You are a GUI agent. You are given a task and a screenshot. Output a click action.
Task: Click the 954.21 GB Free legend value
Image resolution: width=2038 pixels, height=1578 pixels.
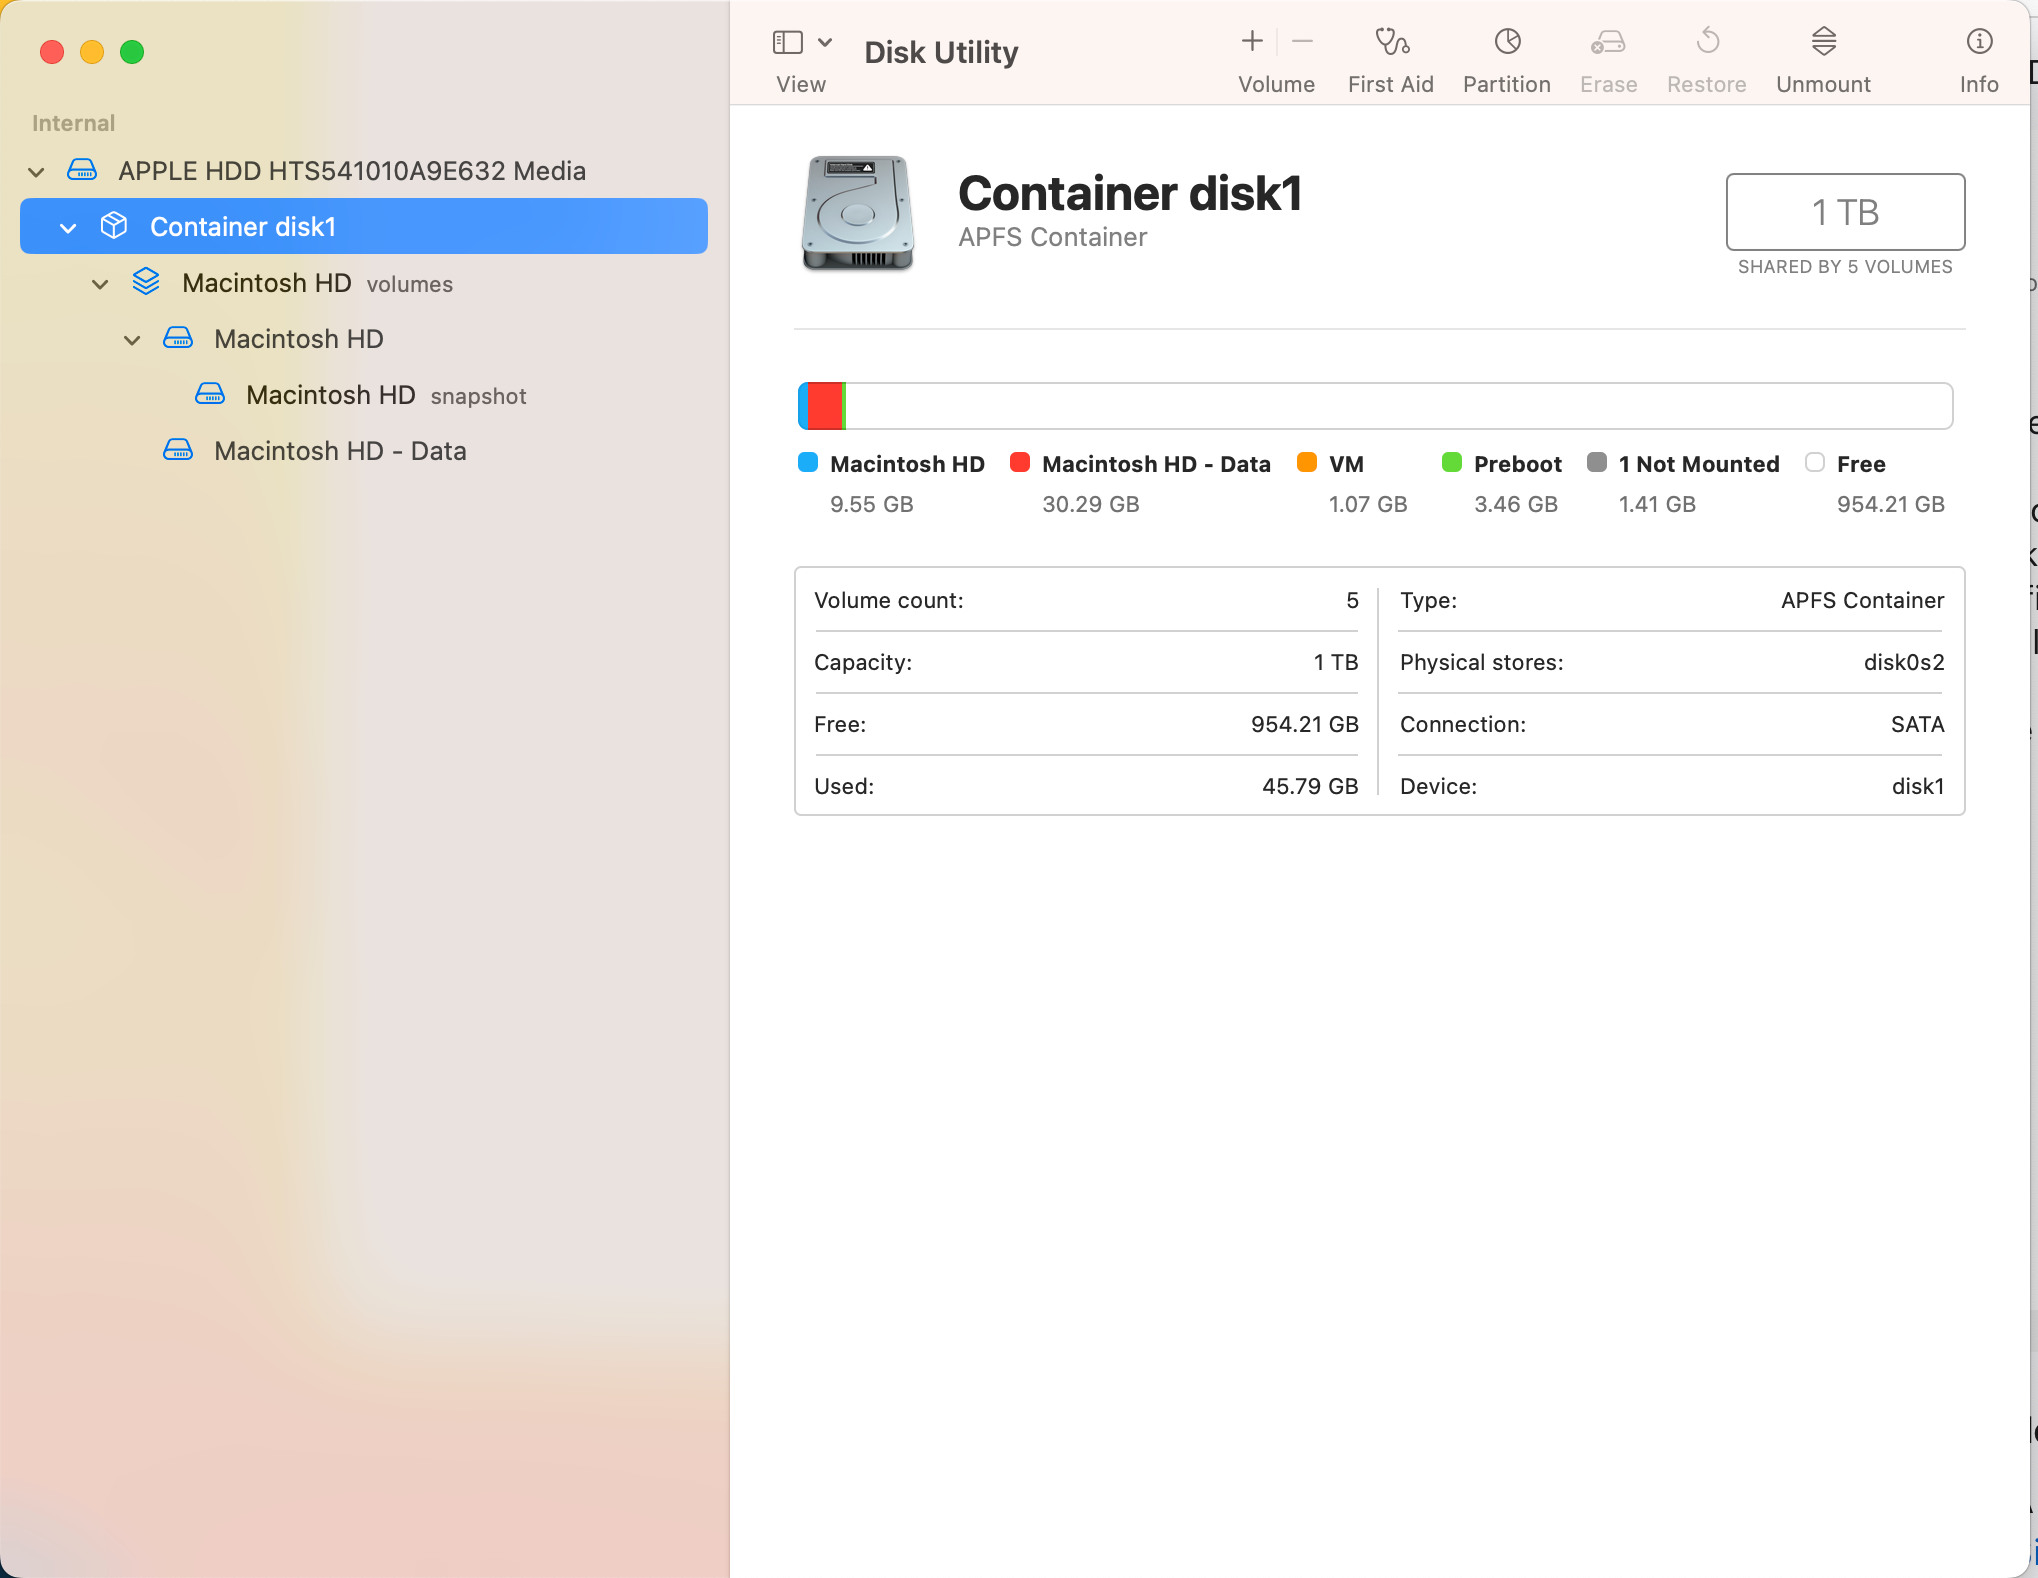pyautogui.click(x=1891, y=505)
